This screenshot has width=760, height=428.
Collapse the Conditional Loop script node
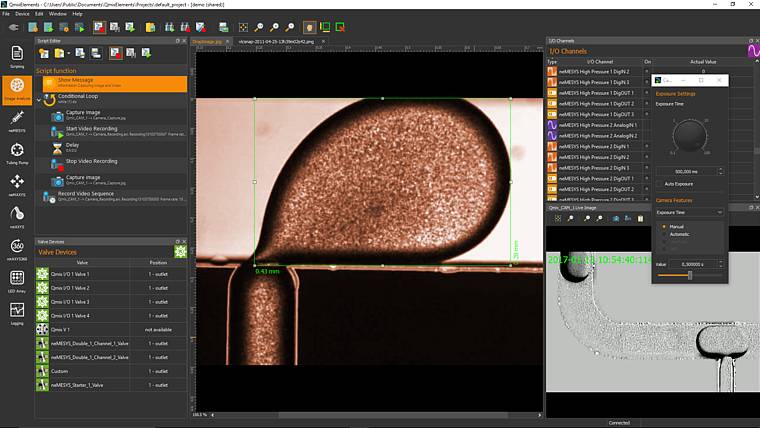pyautogui.click(x=39, y=100)
